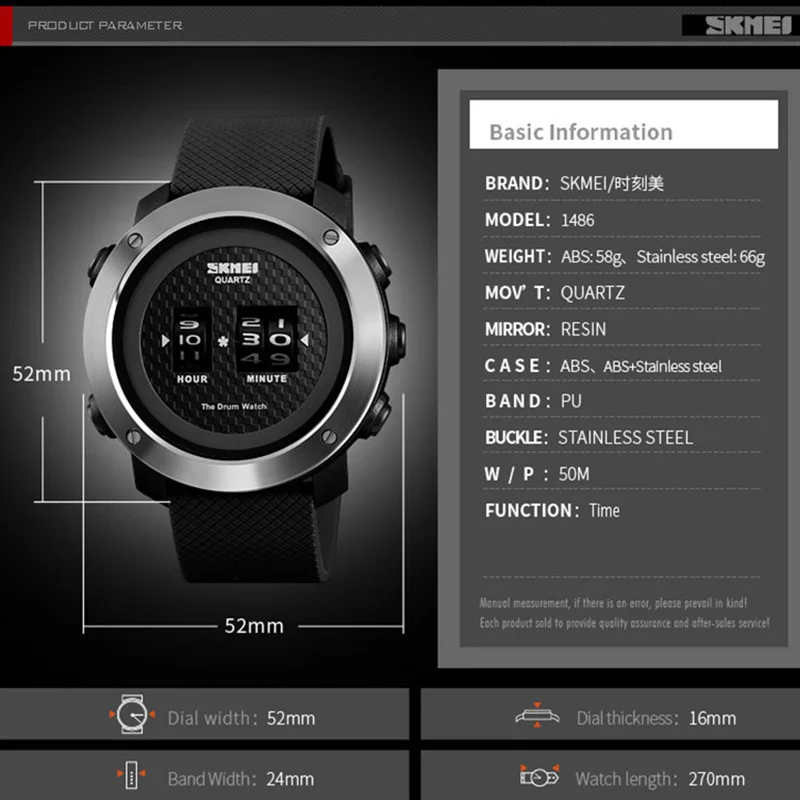
Task: Click the Manual measurement disclaimer line
Action: (613, 603)
